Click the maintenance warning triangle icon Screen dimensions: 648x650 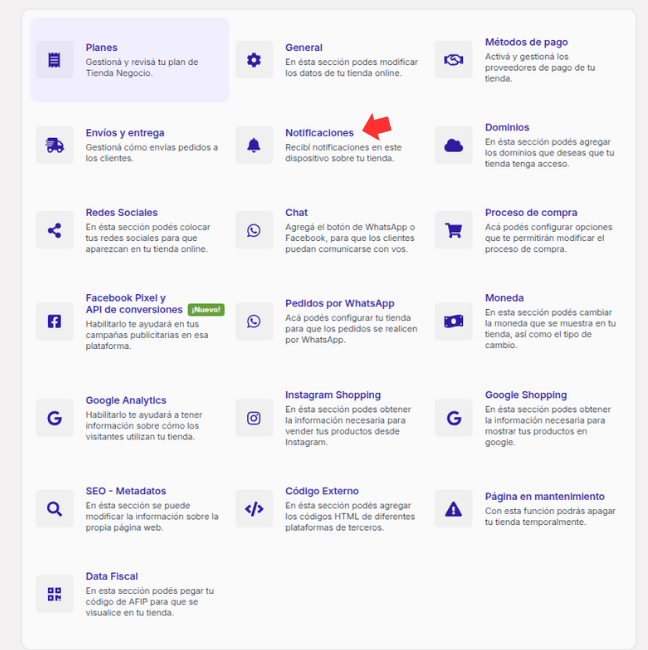pos(454,509)
